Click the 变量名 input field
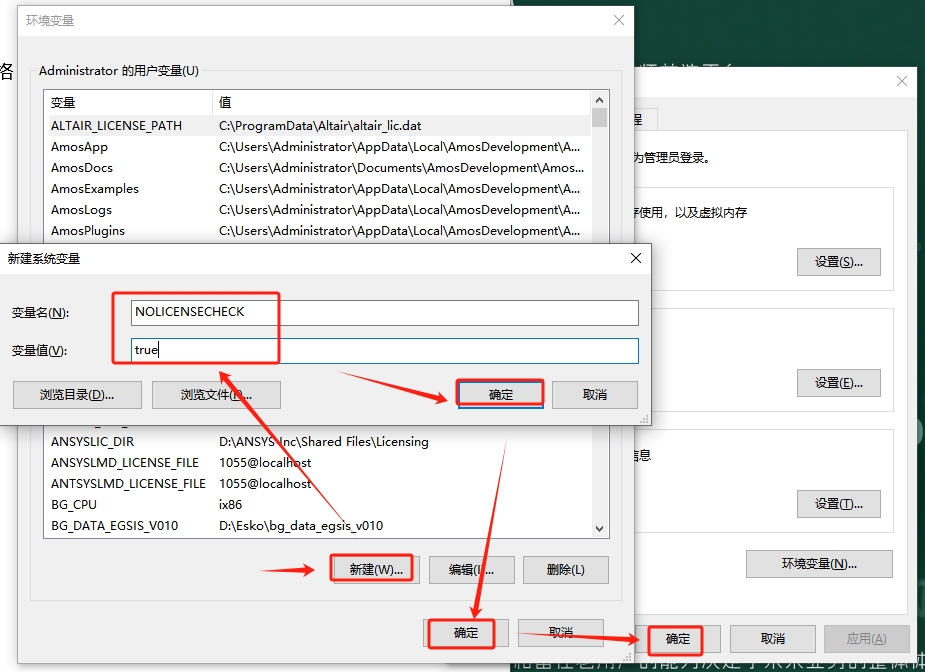Viewport: 925px width, 672px height. 385,312
